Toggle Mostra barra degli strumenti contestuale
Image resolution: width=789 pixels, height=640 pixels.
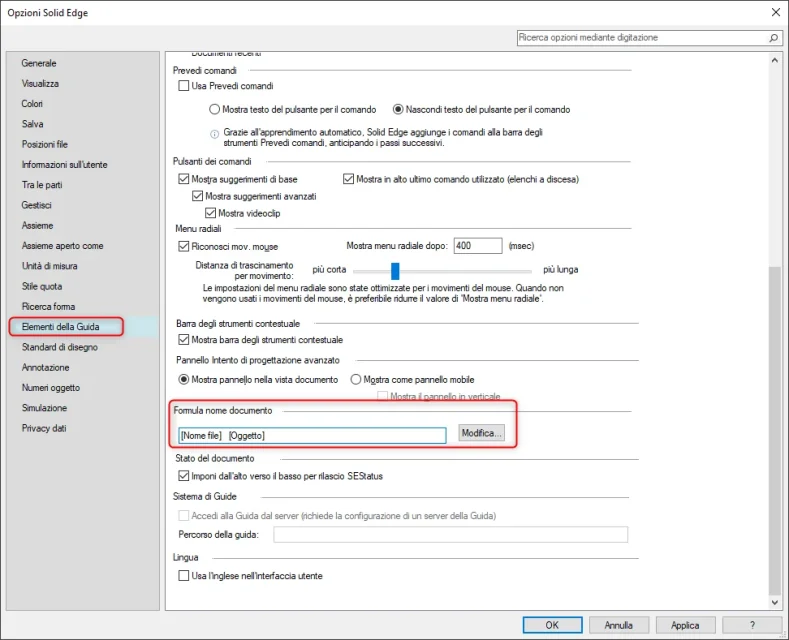coord(184,340)
